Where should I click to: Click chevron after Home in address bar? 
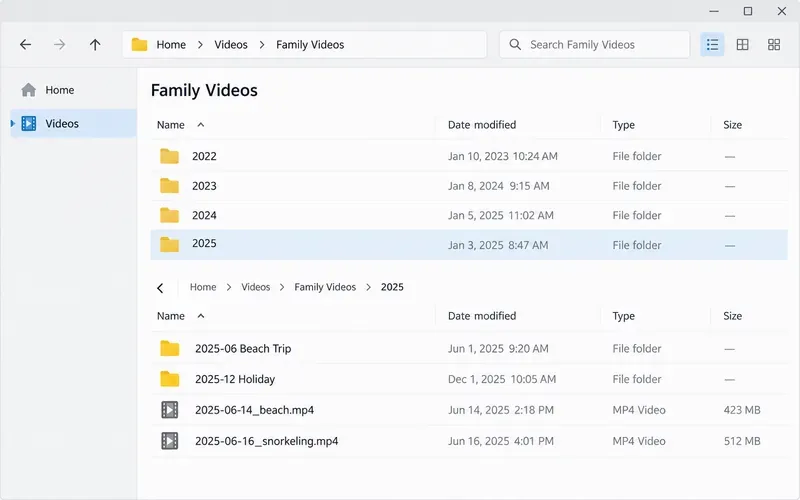(201, 45)
